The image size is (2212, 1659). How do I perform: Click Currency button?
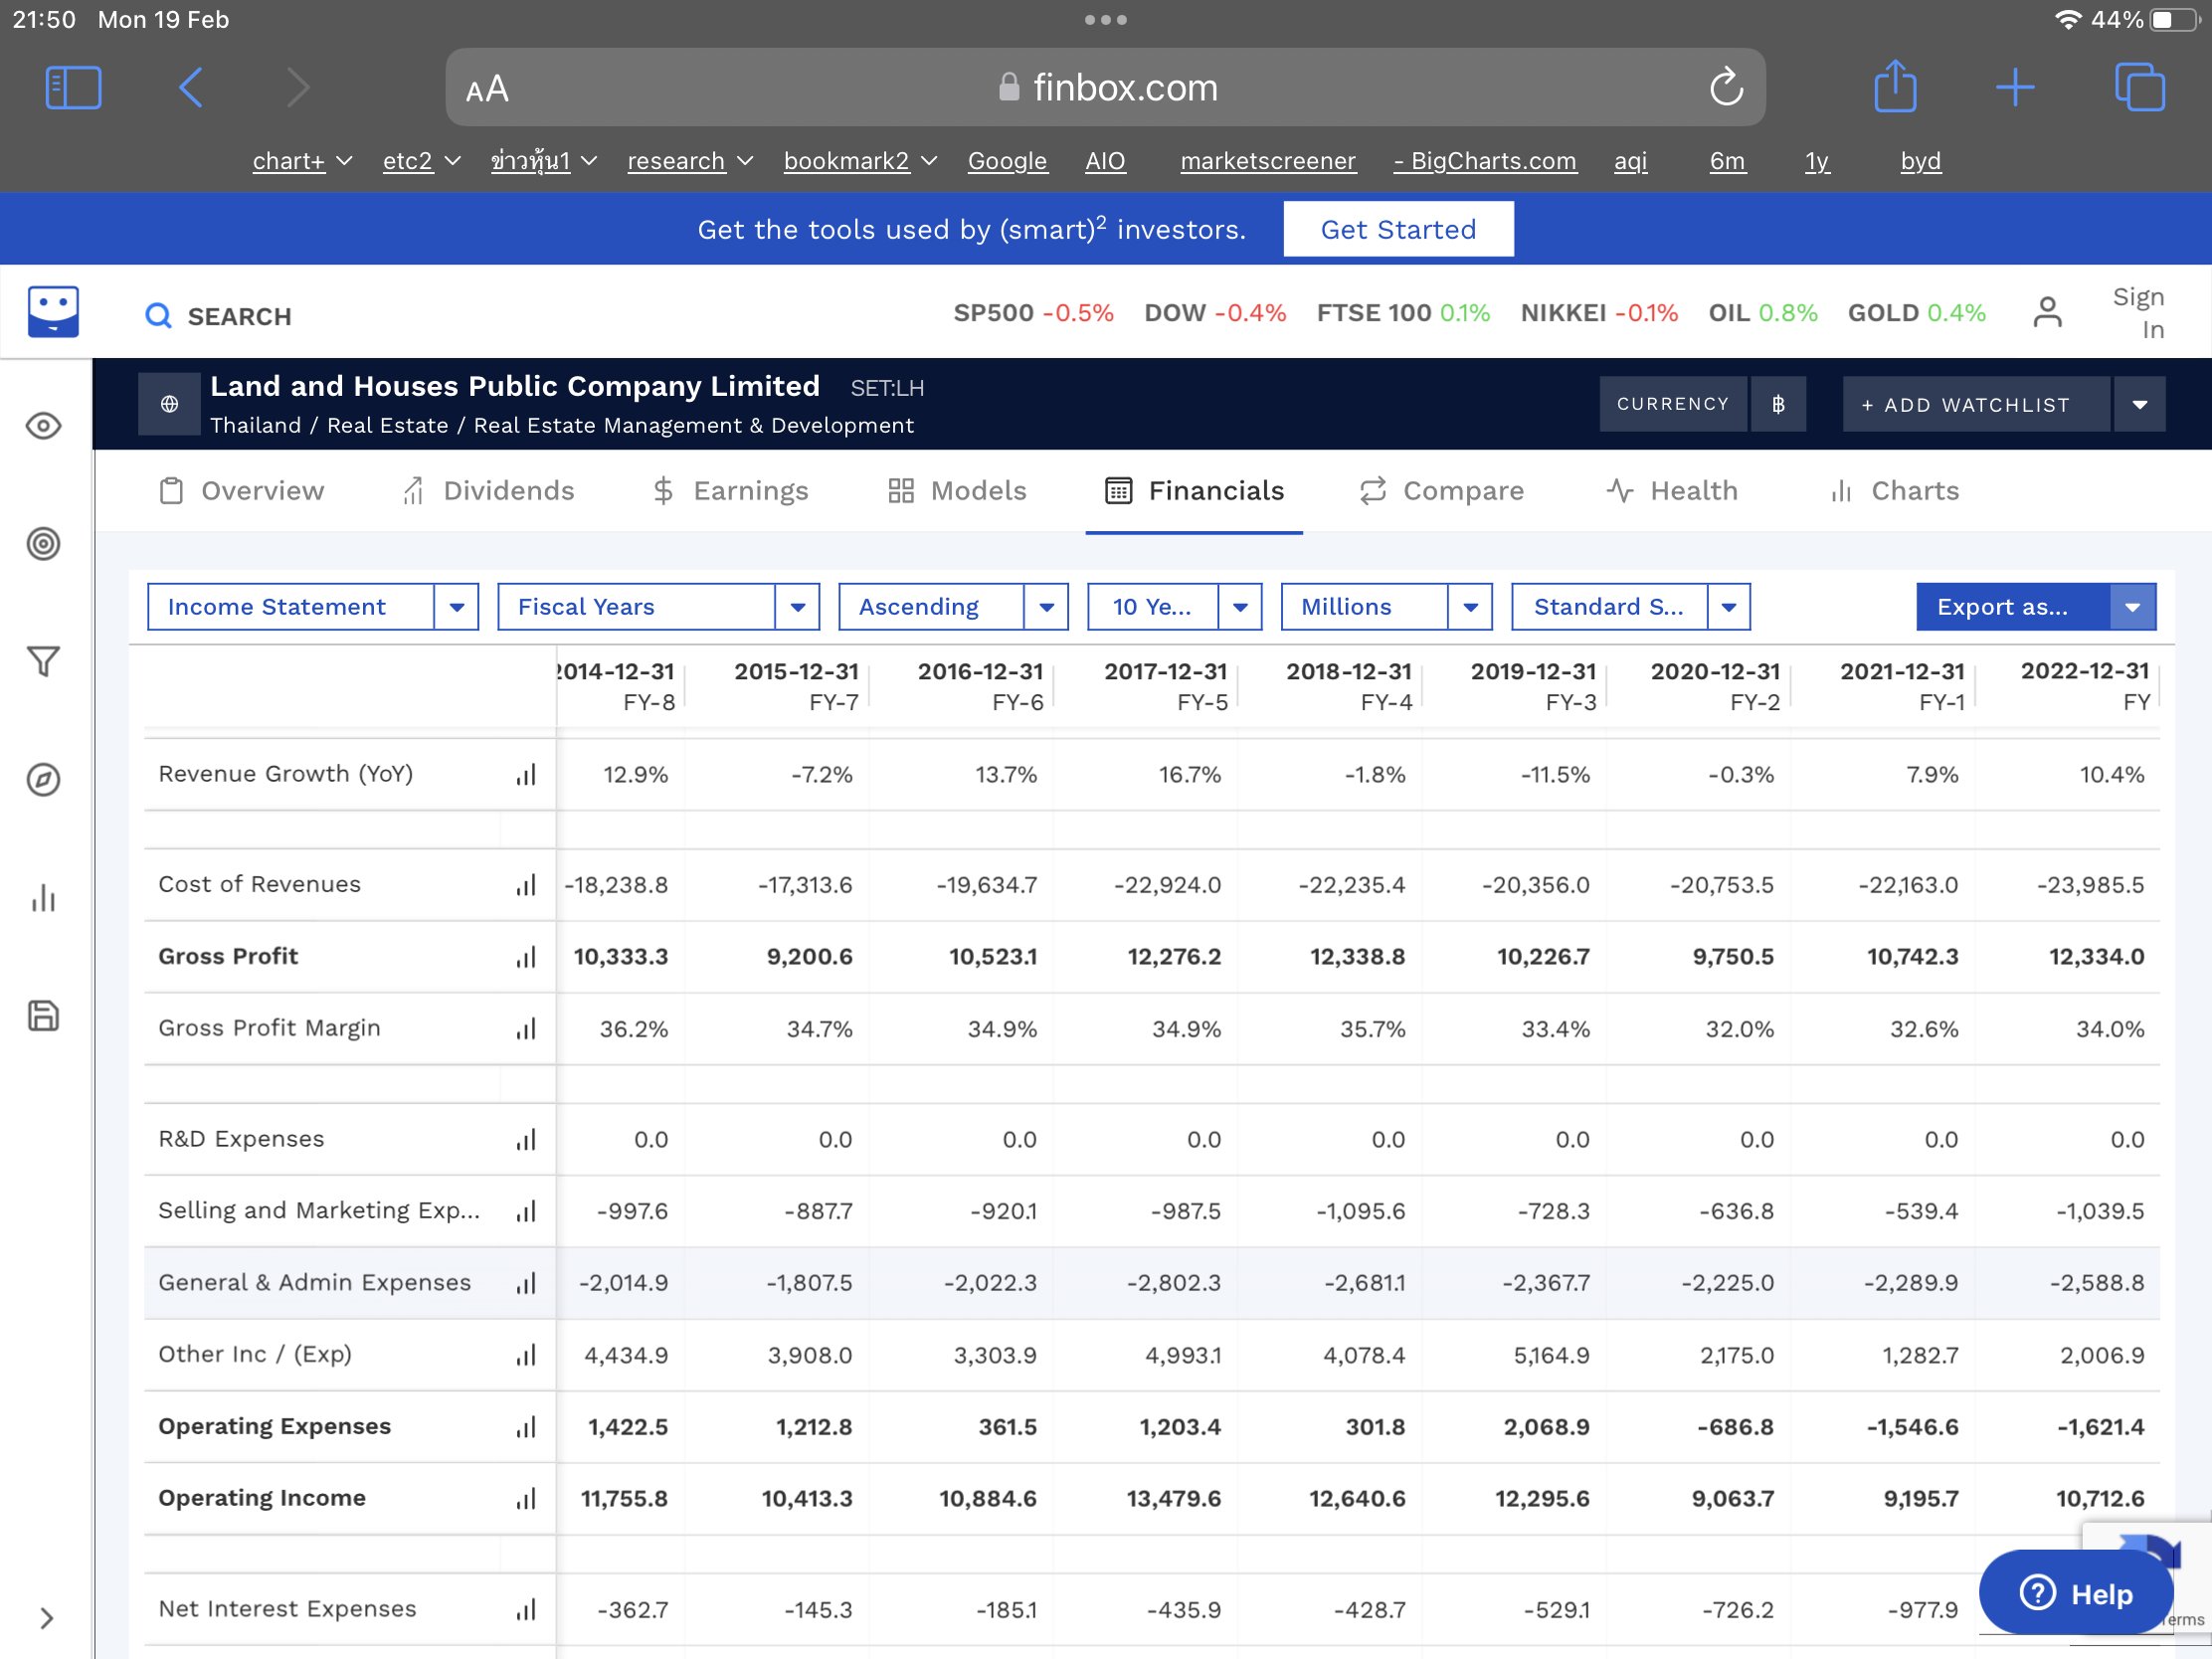[x=1673, y=404]
